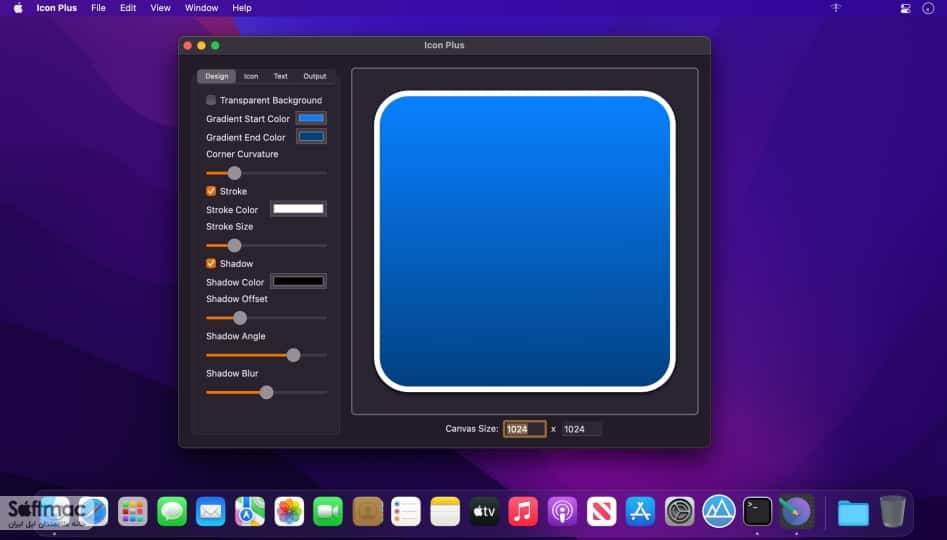Viewport: 947px width, 540px height.
Task: Open the Window menu
Action: click(201, 8)
